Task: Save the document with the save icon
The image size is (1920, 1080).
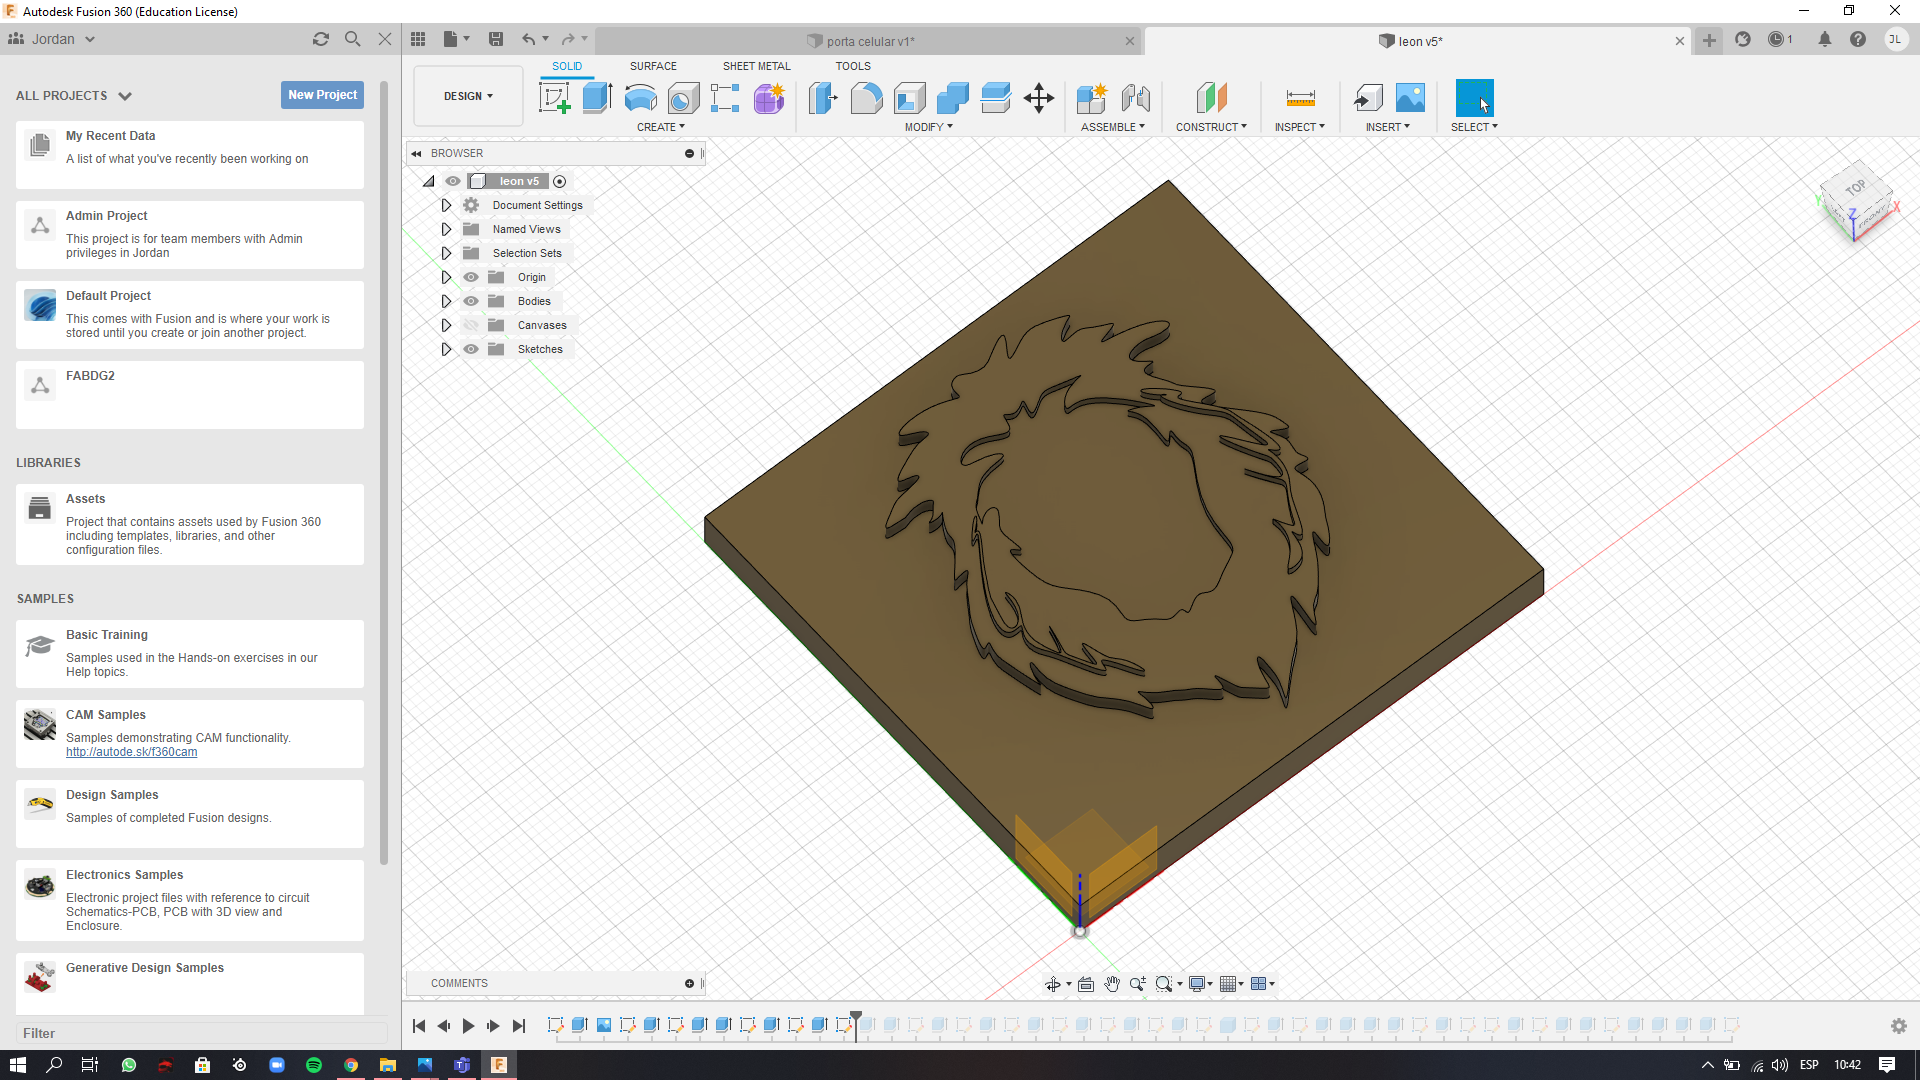Action: tap(495, 39)
